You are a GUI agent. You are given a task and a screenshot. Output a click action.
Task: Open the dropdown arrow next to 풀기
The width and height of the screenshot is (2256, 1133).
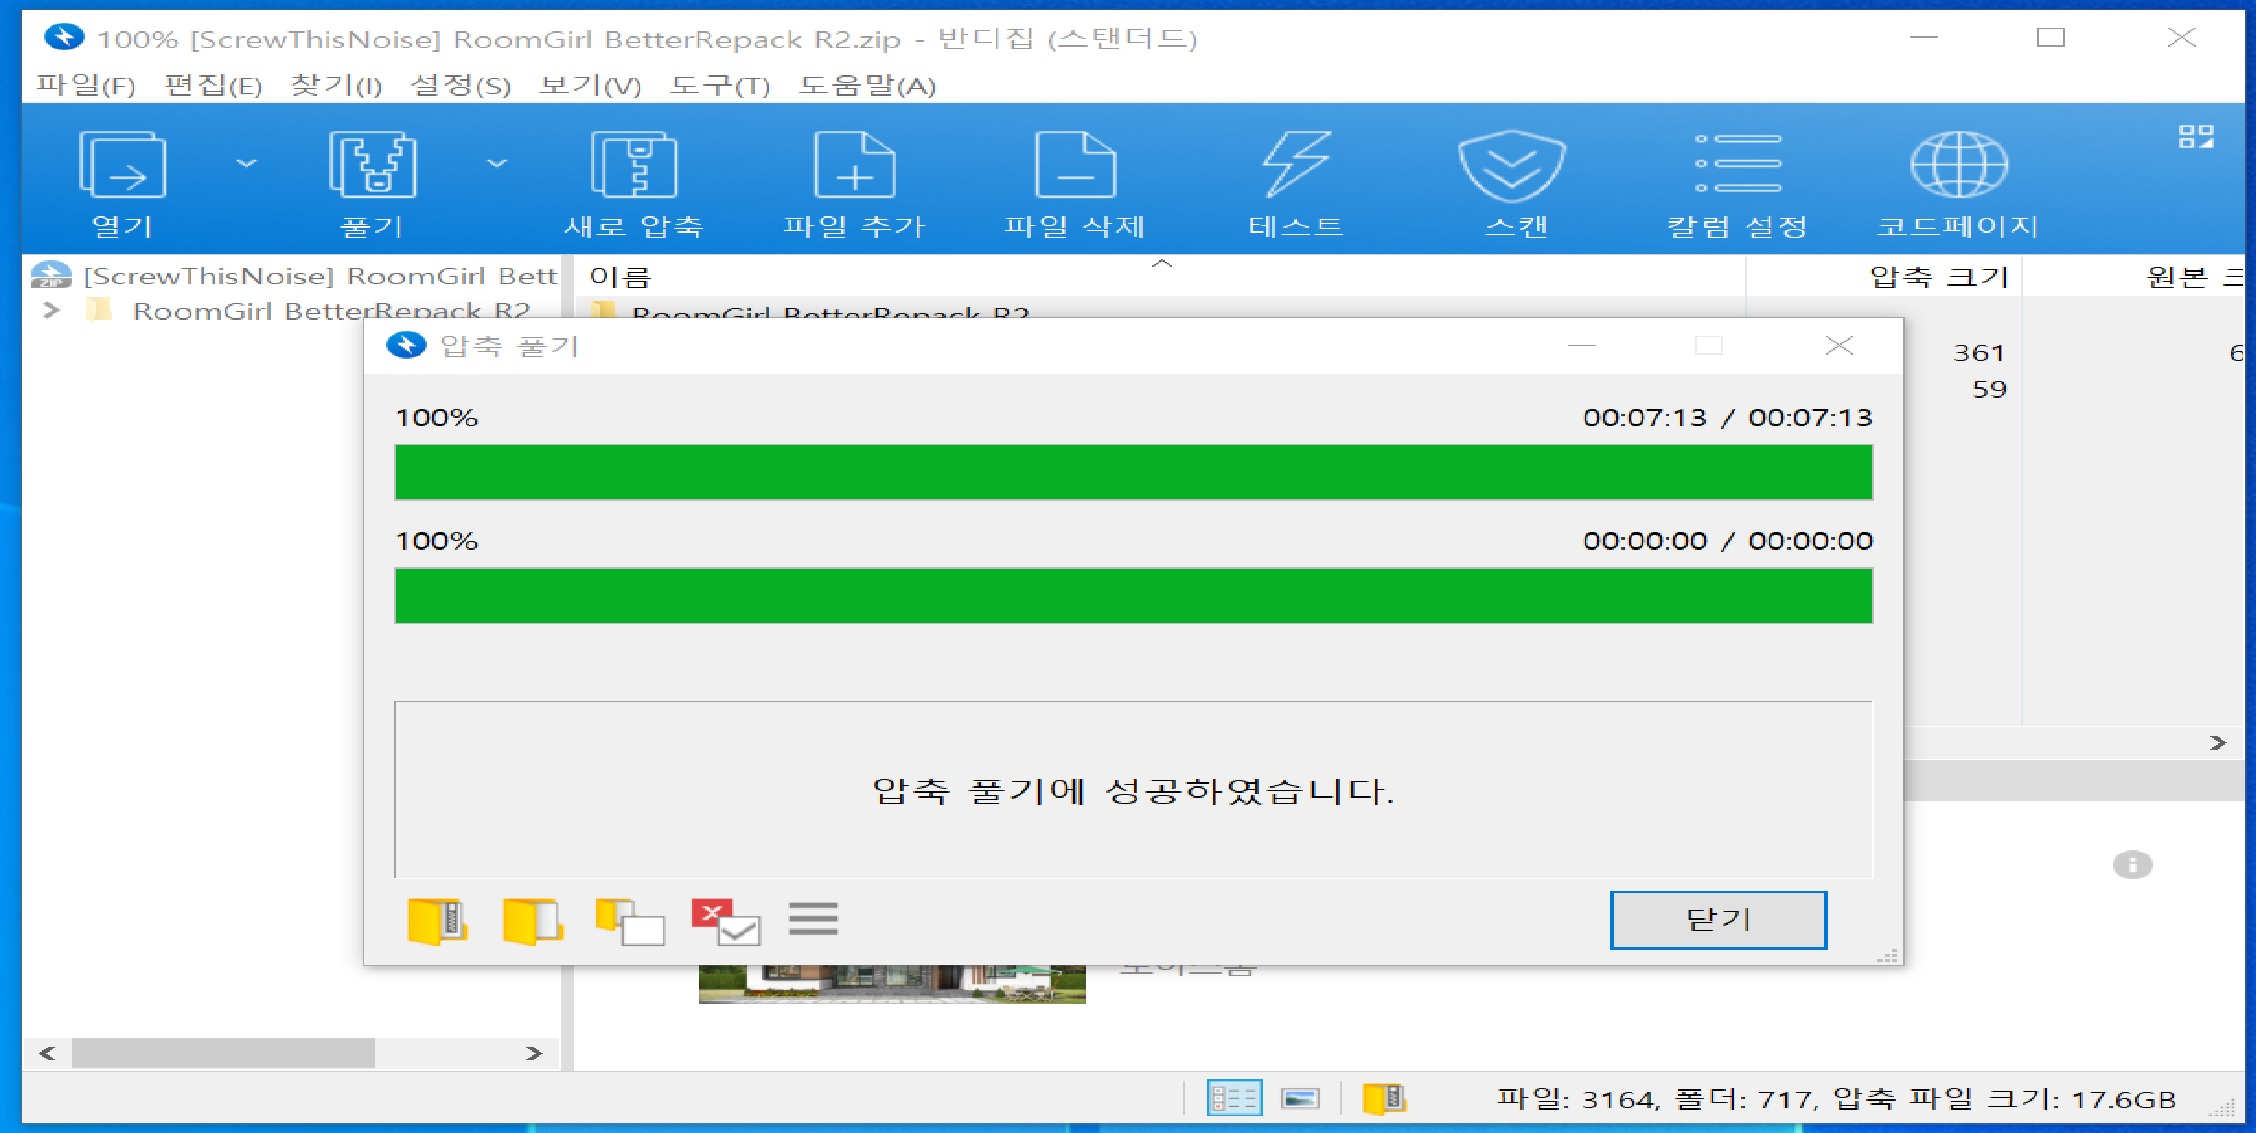coord(497,163)
